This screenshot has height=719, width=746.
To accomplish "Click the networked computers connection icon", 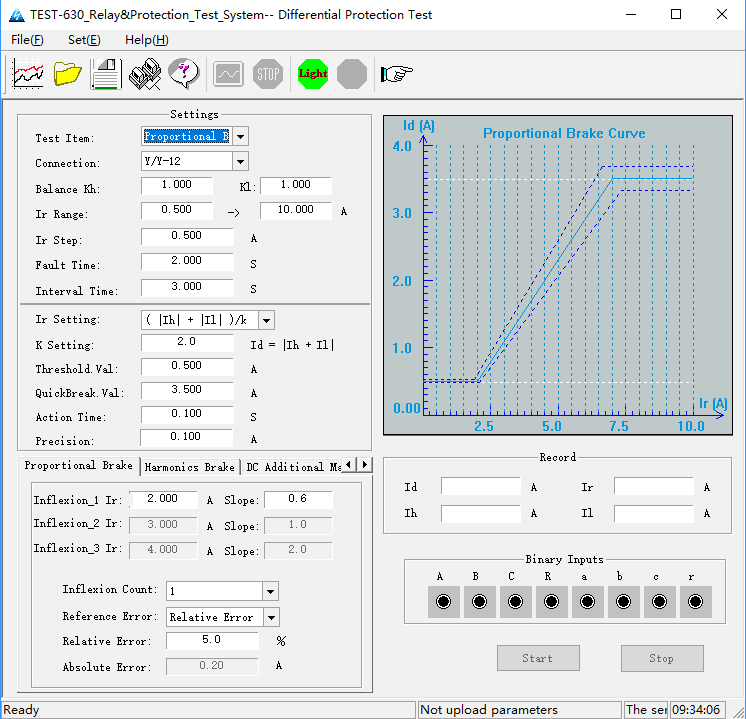I will [x=145, y=74].
